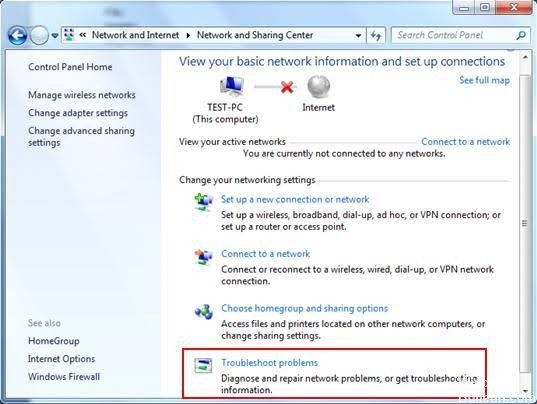537x404 pixels.
Task: Click the Internet globe icon
Action: pyautogui.click(x=319, y=86)
